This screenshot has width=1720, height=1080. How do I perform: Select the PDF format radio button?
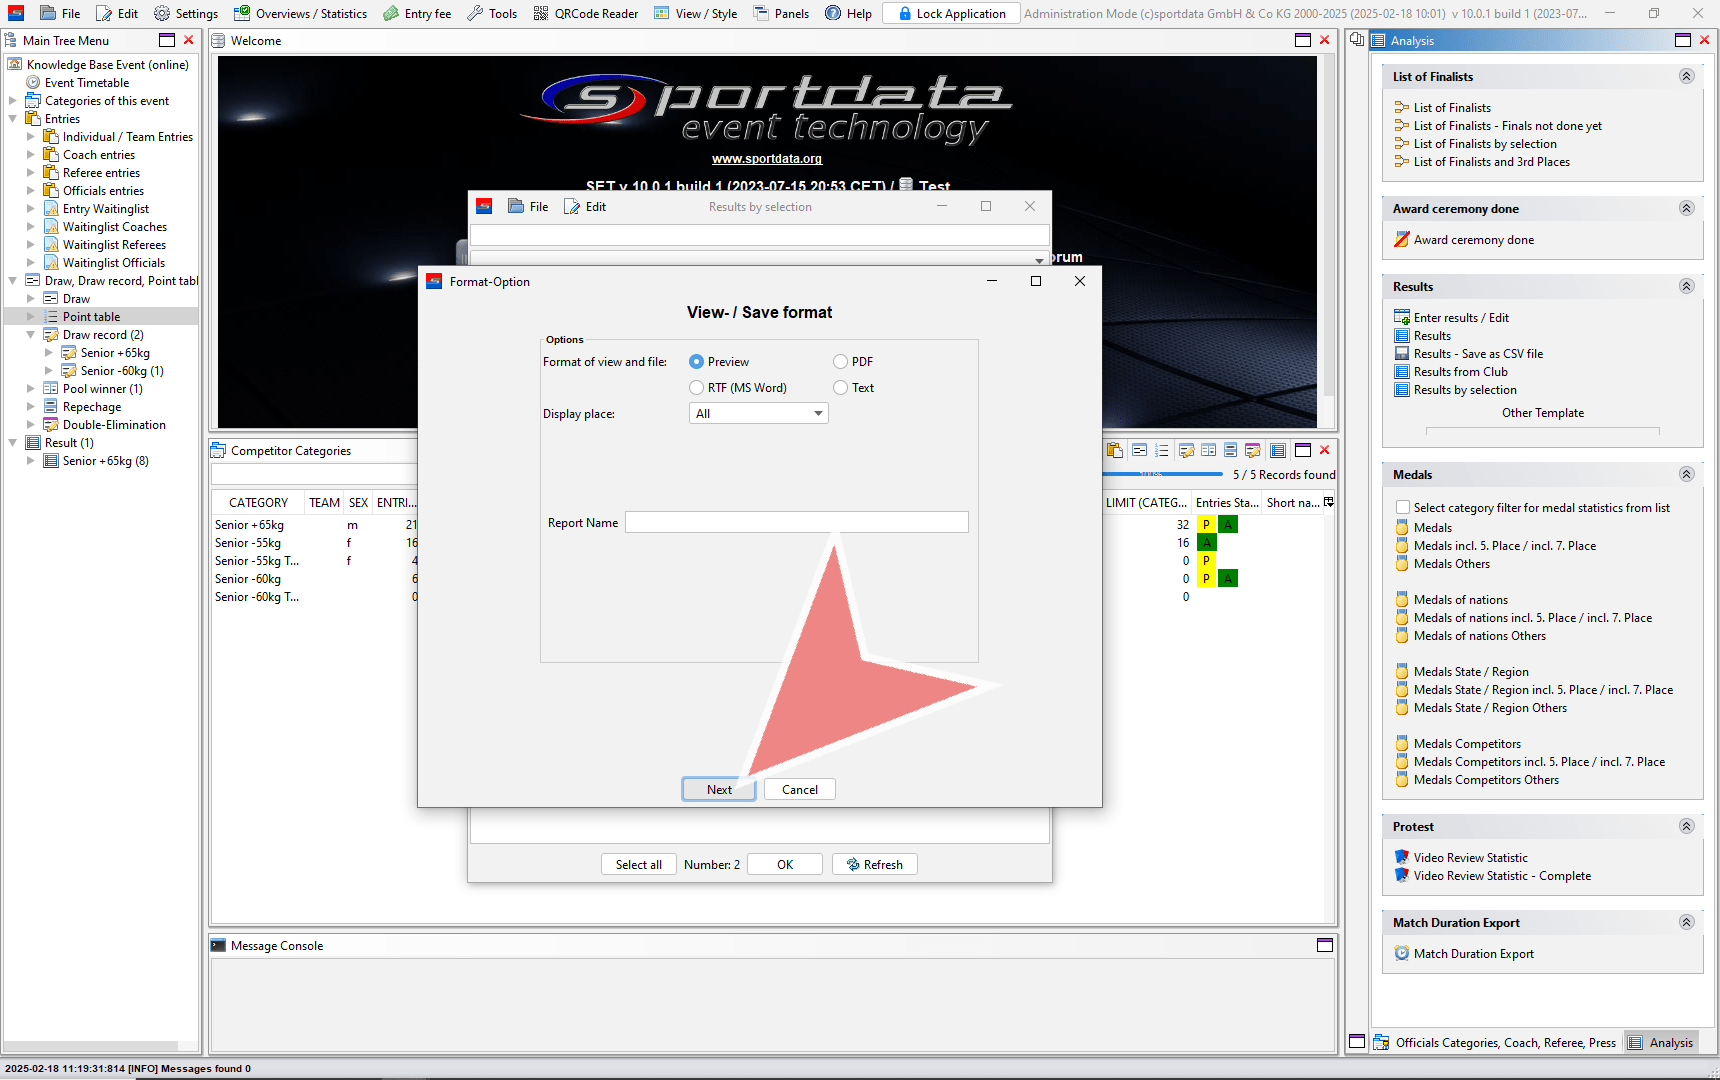(x=840, y=362)
